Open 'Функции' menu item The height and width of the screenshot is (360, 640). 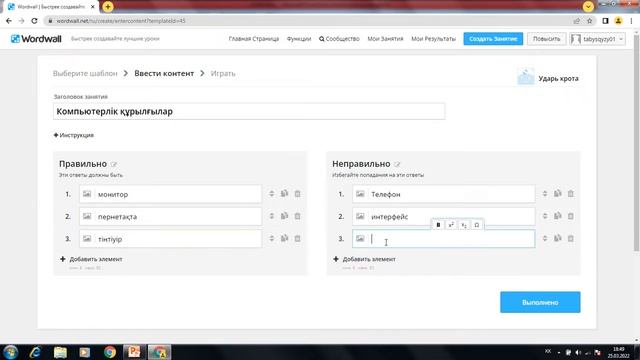tap(299, 39)
